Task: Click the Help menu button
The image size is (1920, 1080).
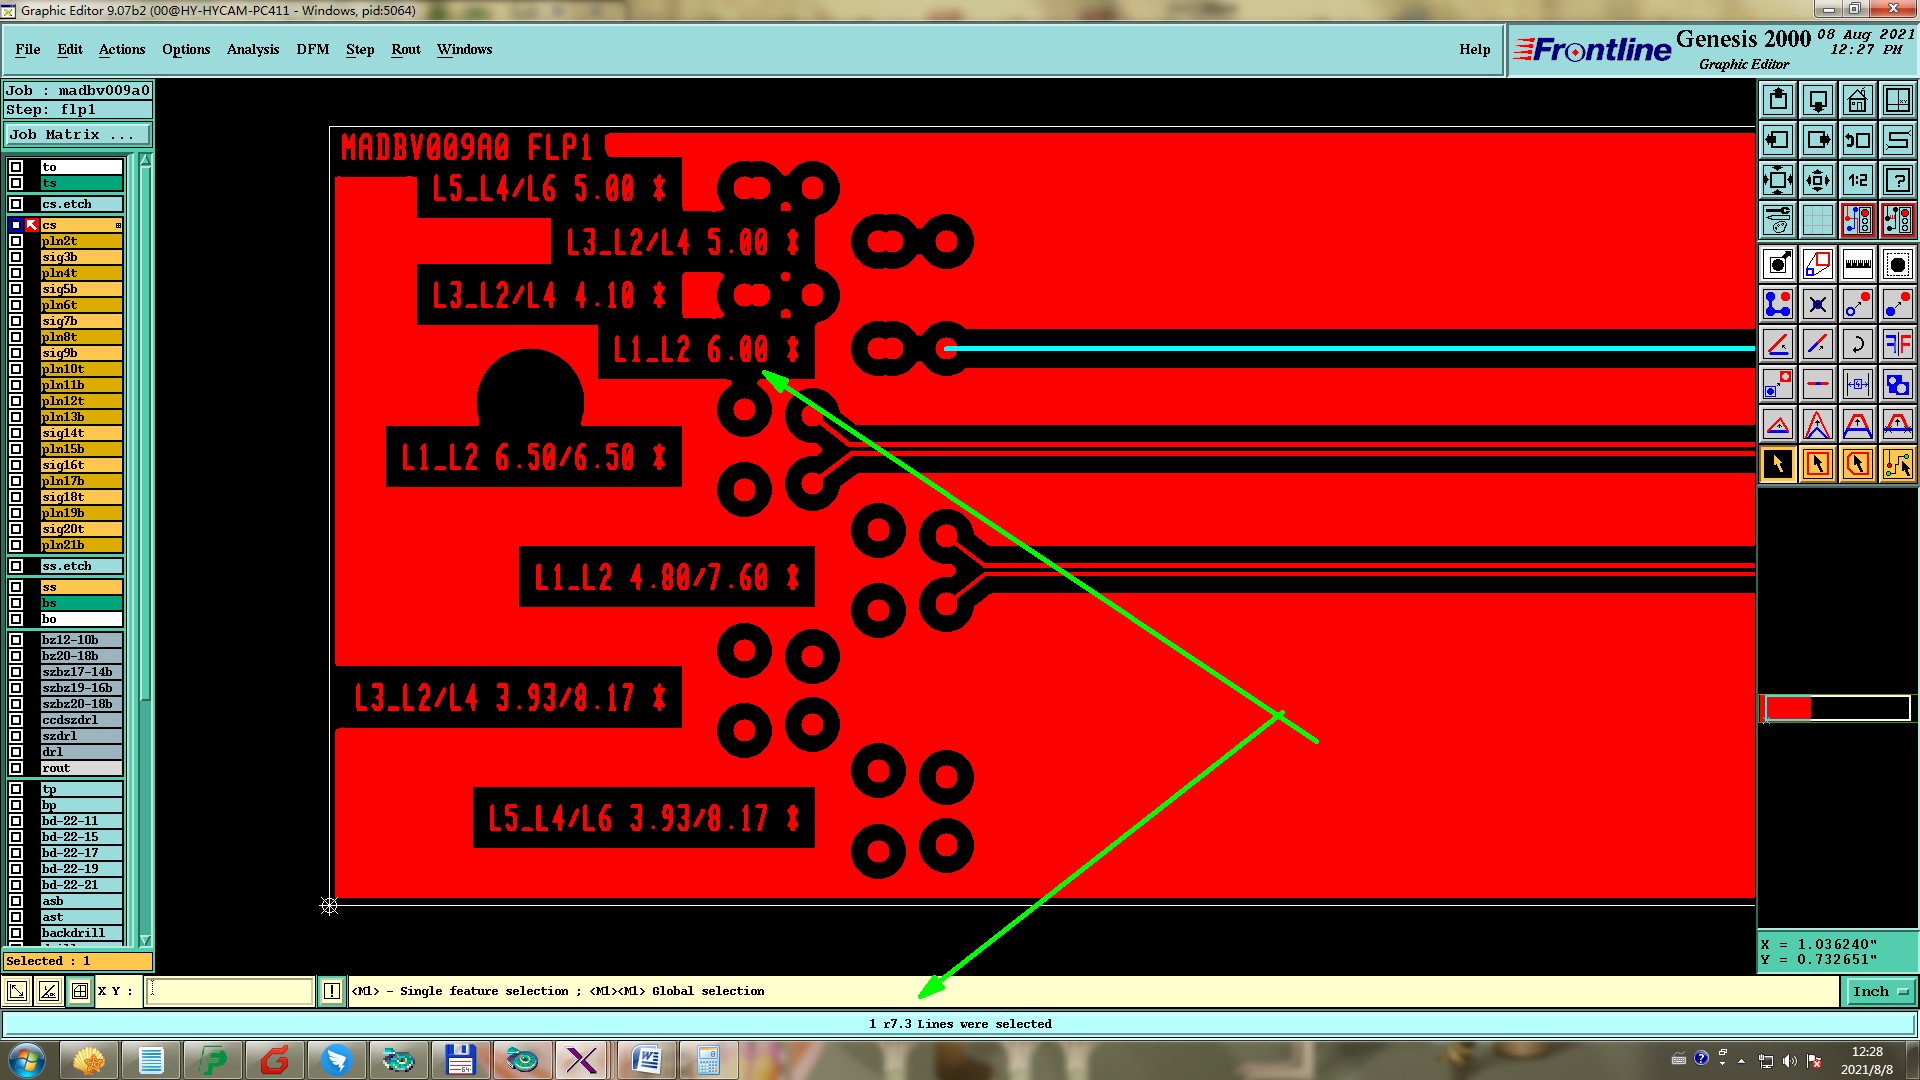Action: [1474, 49]
